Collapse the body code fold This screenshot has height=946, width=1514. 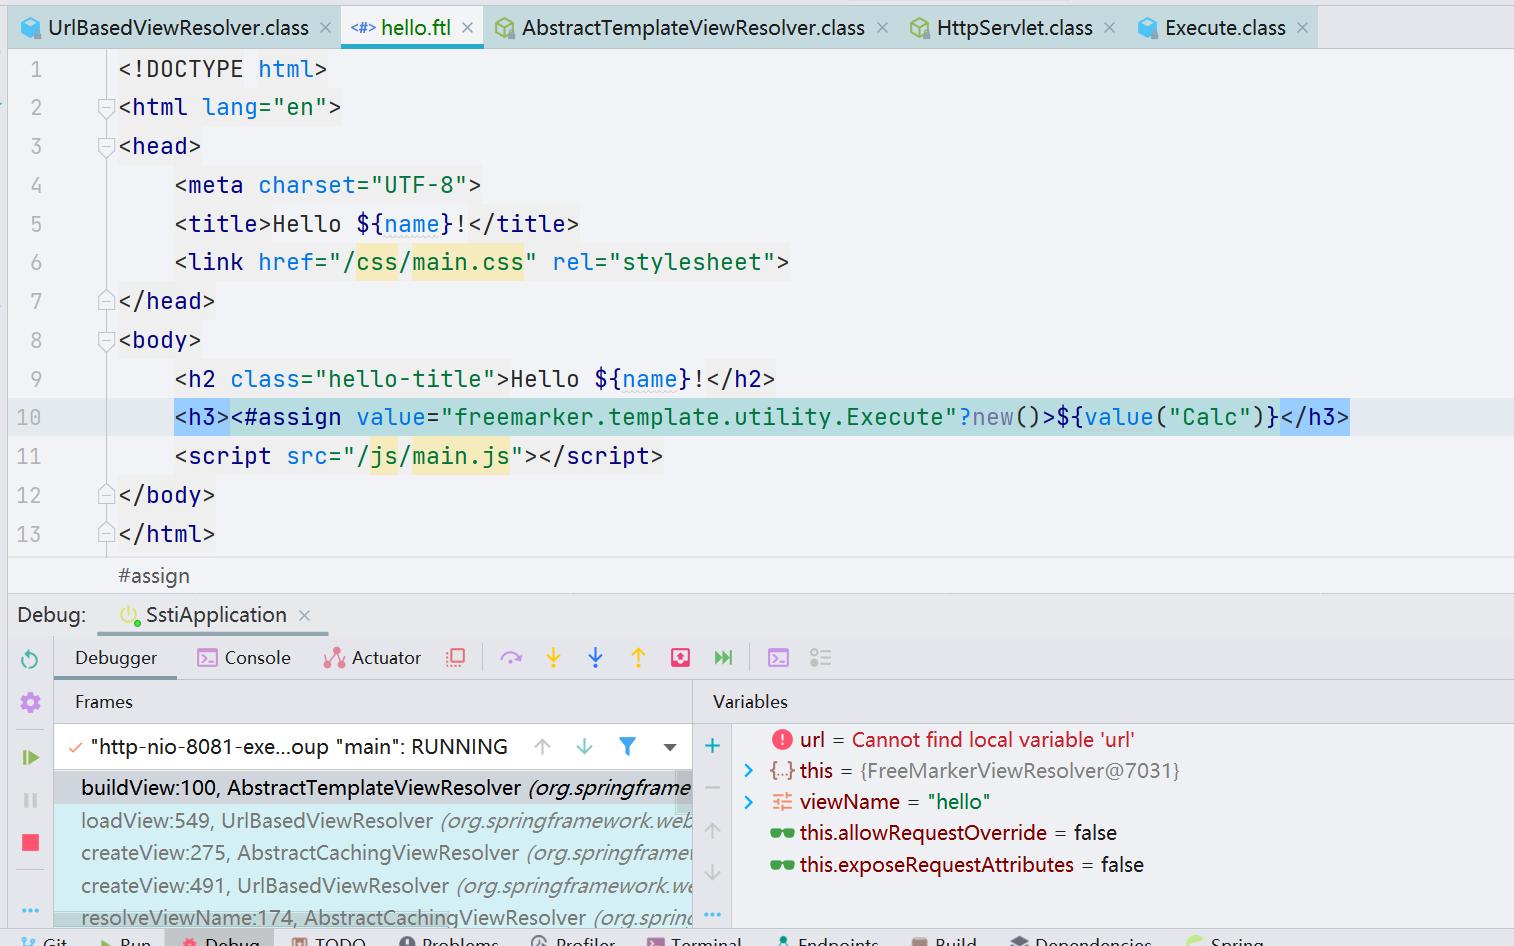[106, 340]
